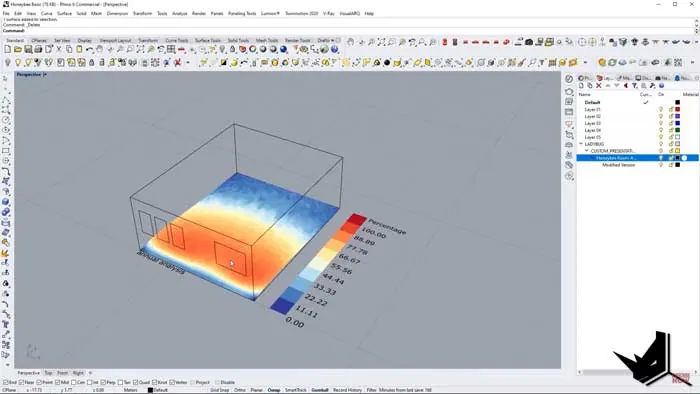This screenshot has height=394, width=700.
Task: Click the Move layer down arrow icon
Action: (x=617, y=86)
